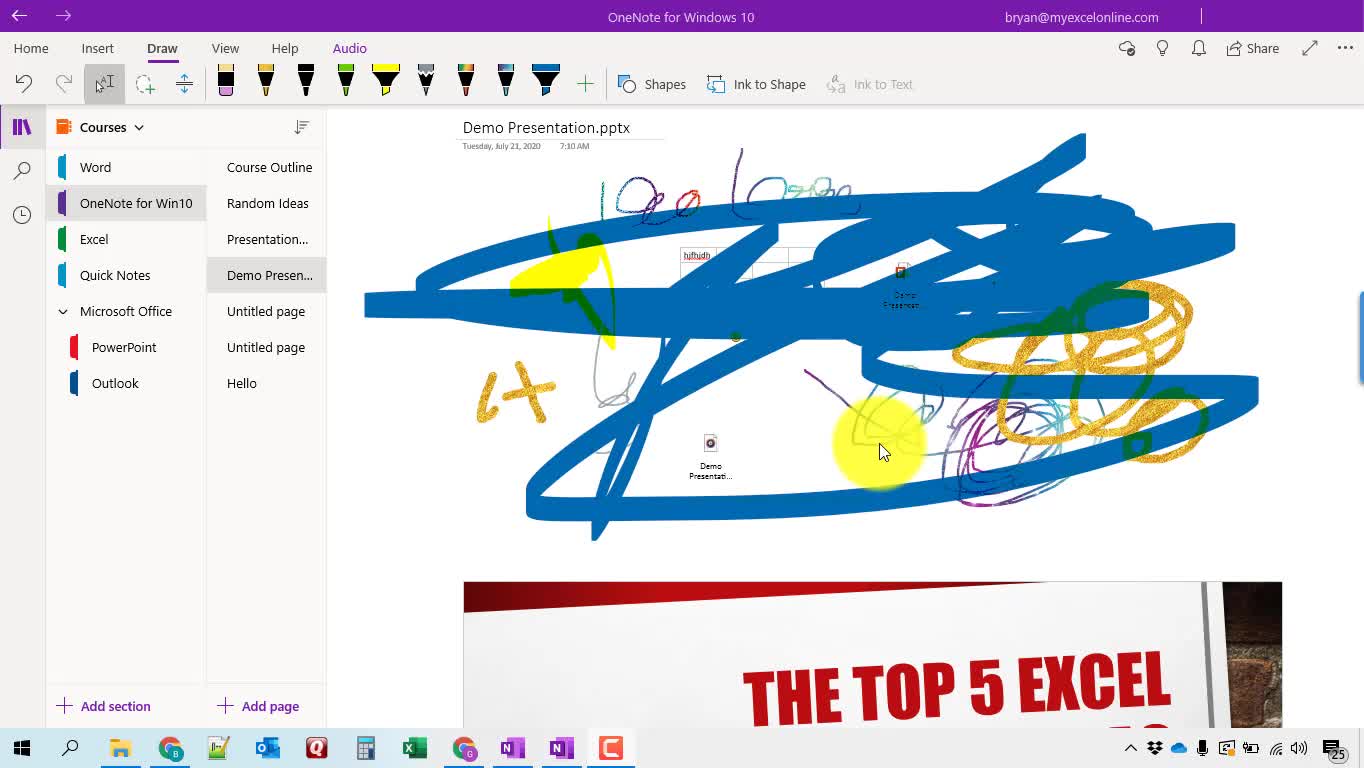Open the notification bell

pos(1198,48)
